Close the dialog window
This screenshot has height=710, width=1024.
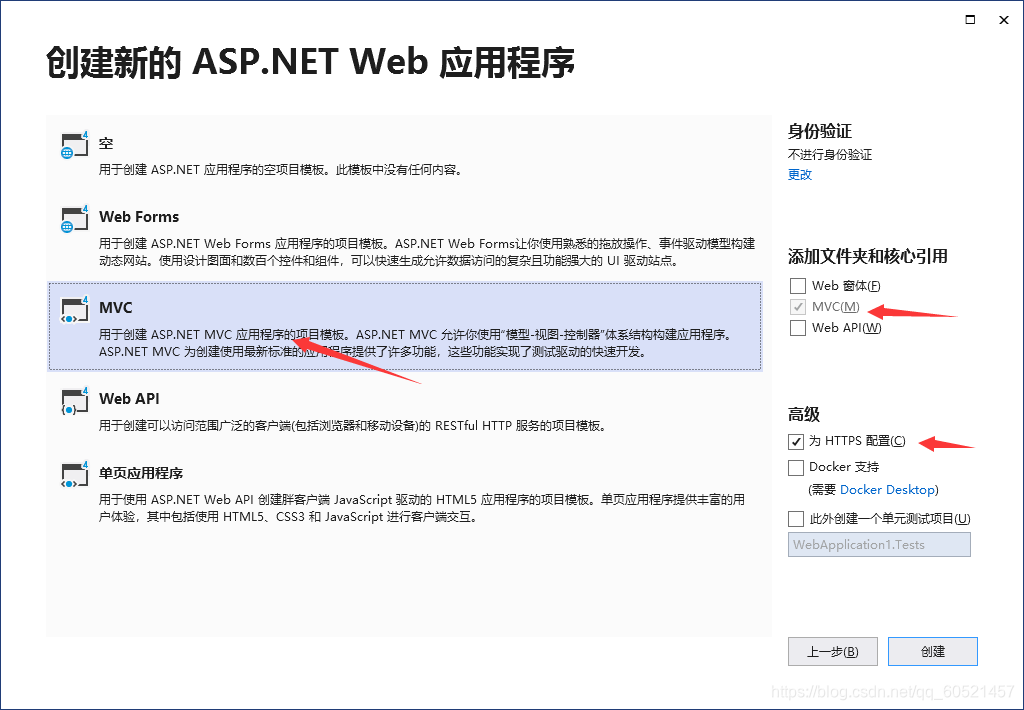1004,20
